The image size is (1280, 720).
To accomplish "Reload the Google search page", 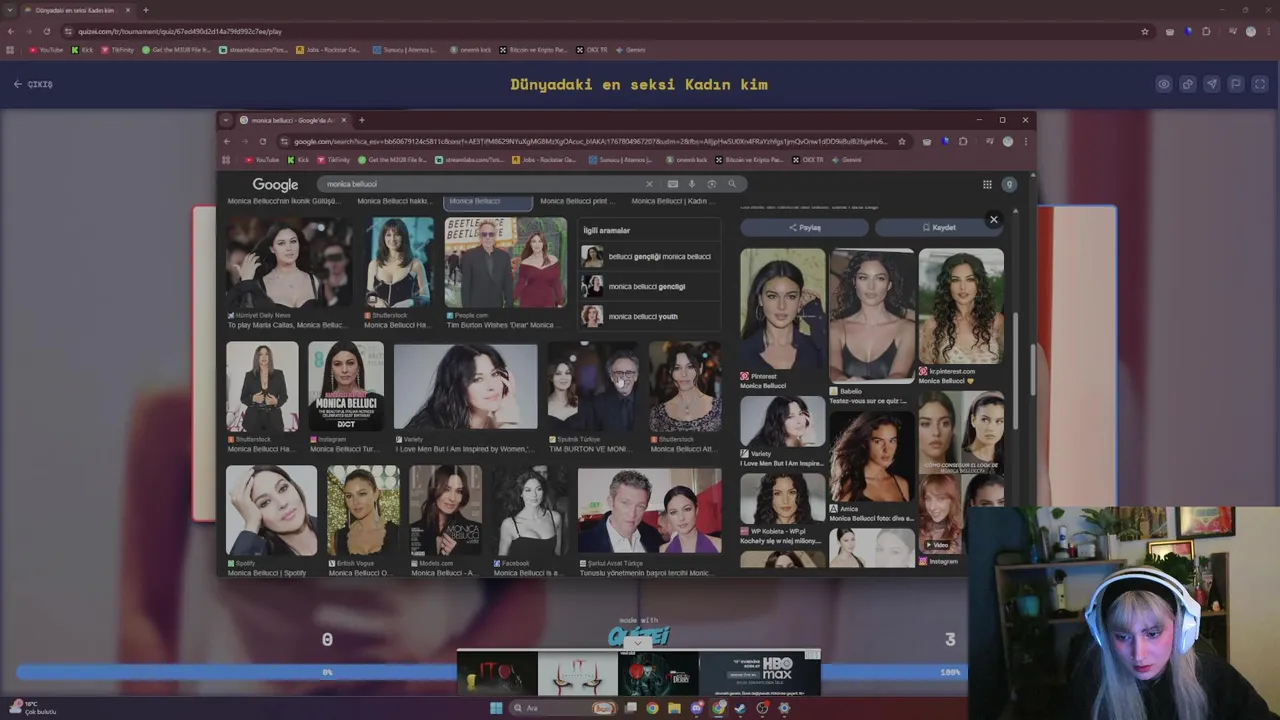I will [x=262, y=141].
